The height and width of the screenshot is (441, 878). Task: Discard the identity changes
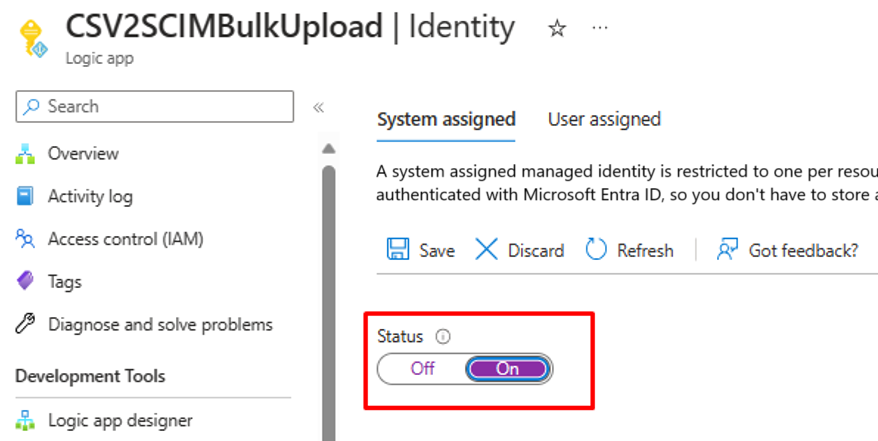tap(519, 250)
